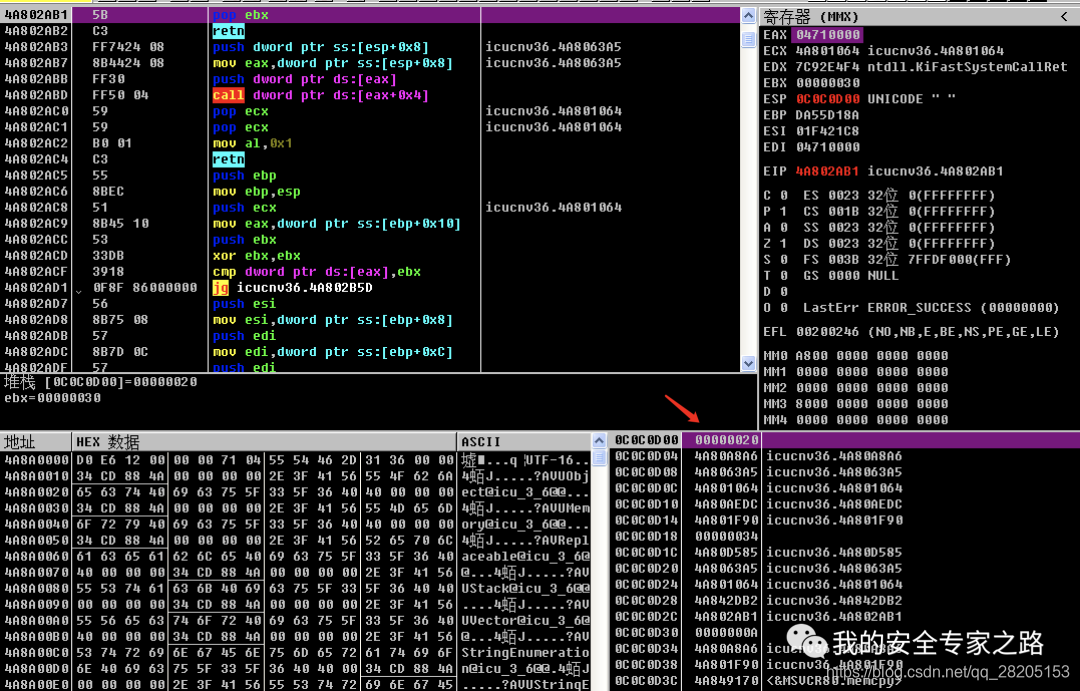The width and height of the screenshot is (1080, 691).
Task: Click comment icucnv36.4A8063A5 on row 4A802AB3
Action: pyautogui.click(x=553, y=47)
